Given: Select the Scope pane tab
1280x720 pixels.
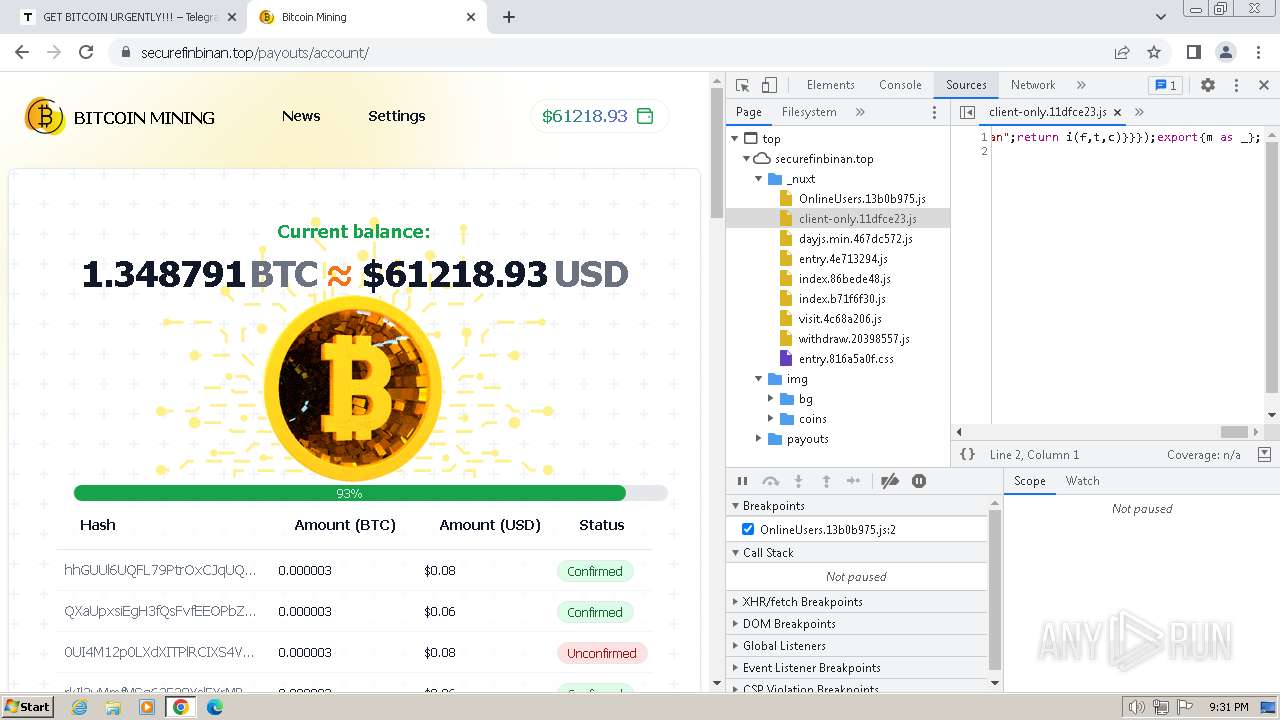Looking at the screenshot, I should (1029, 481).
